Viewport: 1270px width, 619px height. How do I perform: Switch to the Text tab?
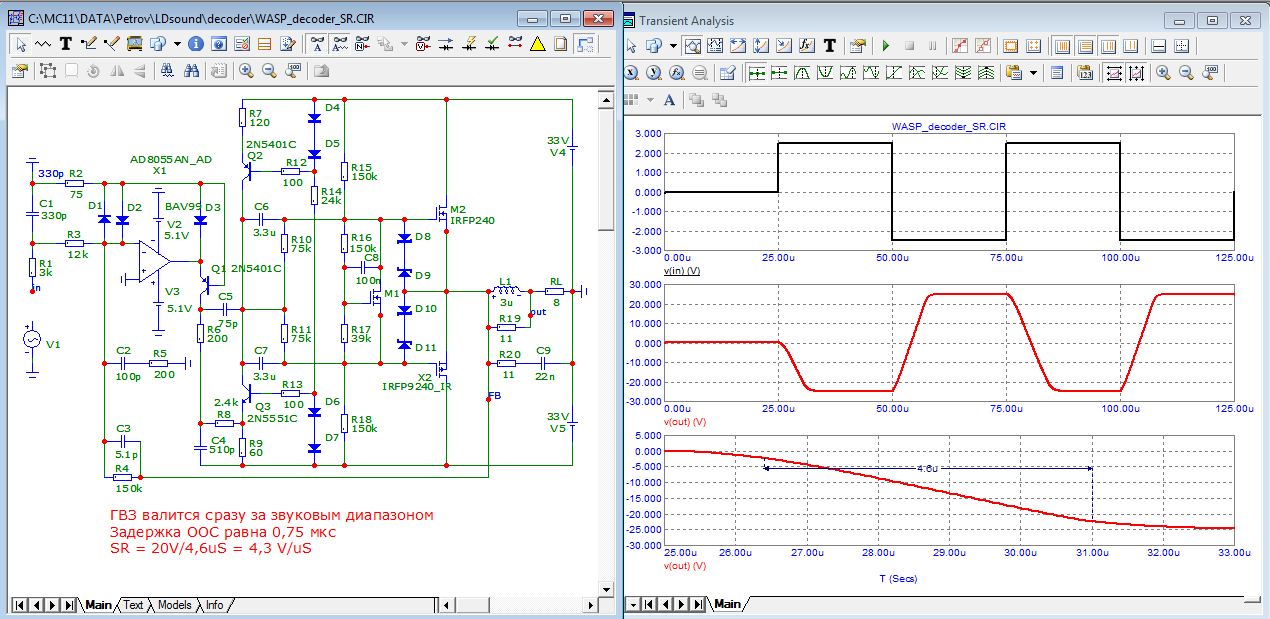tap(133, 605)
